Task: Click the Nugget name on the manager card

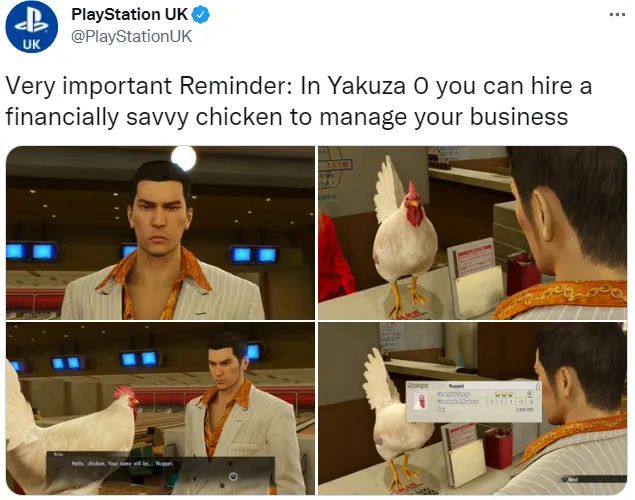Action: point(456,386)
